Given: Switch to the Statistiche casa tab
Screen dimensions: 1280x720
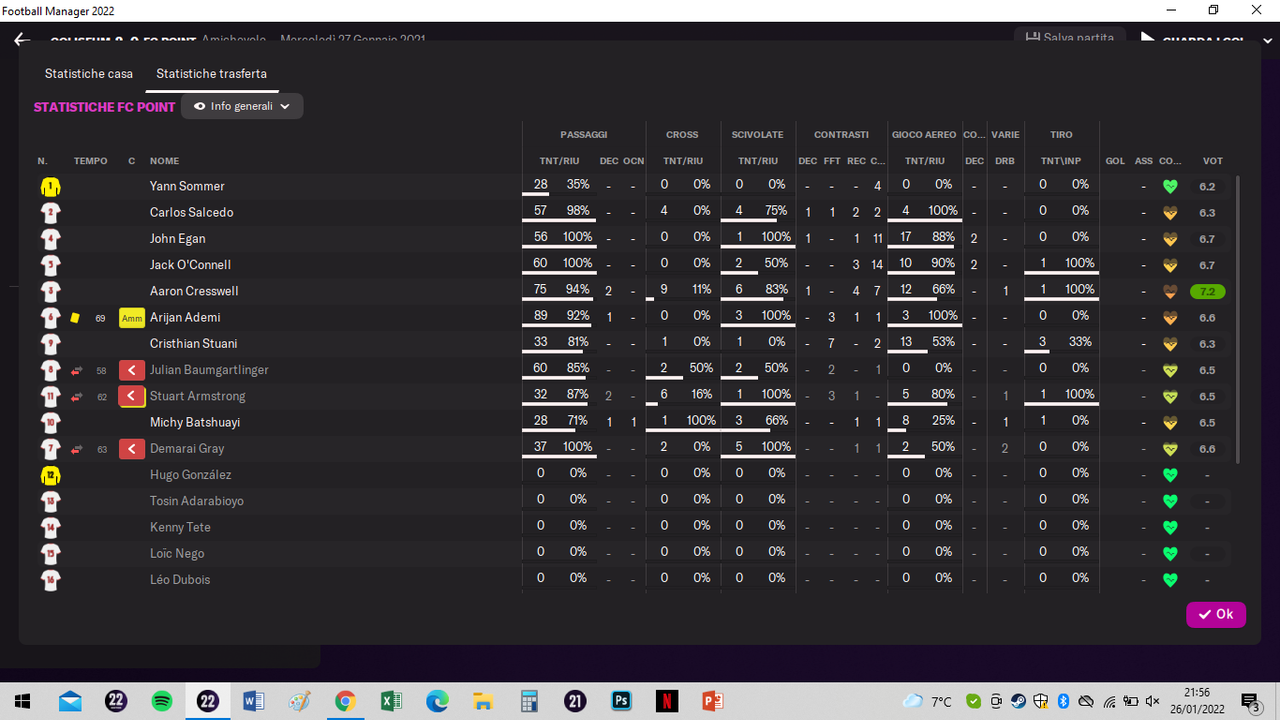Looking at the screenshot, I should tap(89, 74).
